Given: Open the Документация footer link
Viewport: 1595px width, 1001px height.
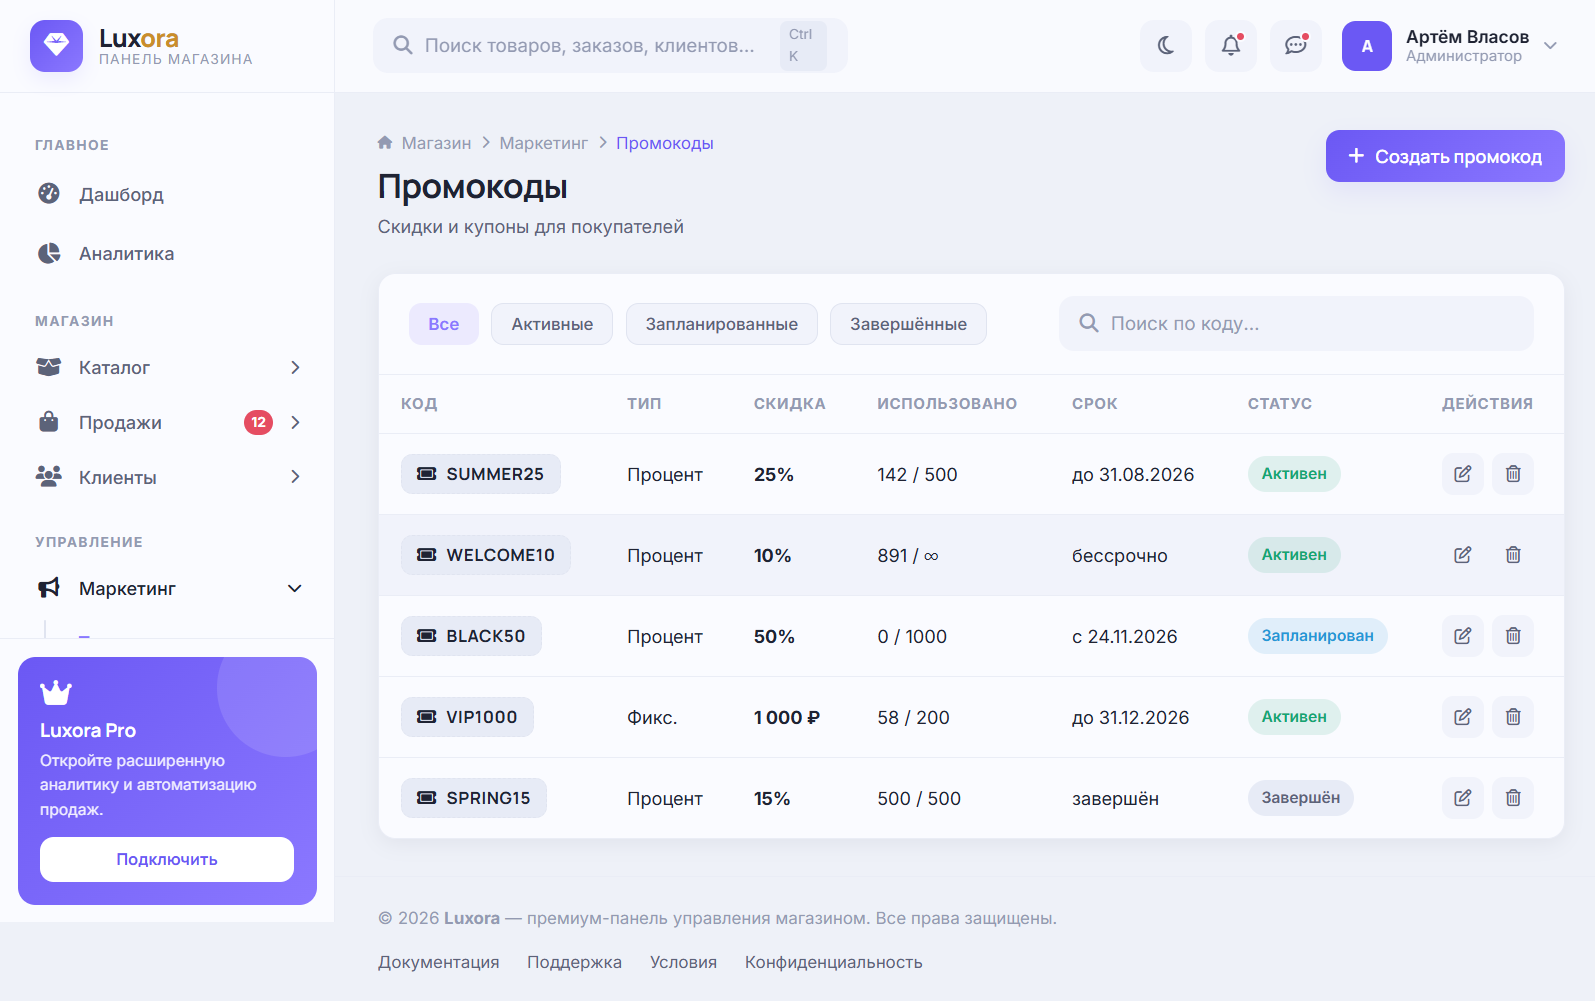Looking at the screenshot, I should click(438, 962).
